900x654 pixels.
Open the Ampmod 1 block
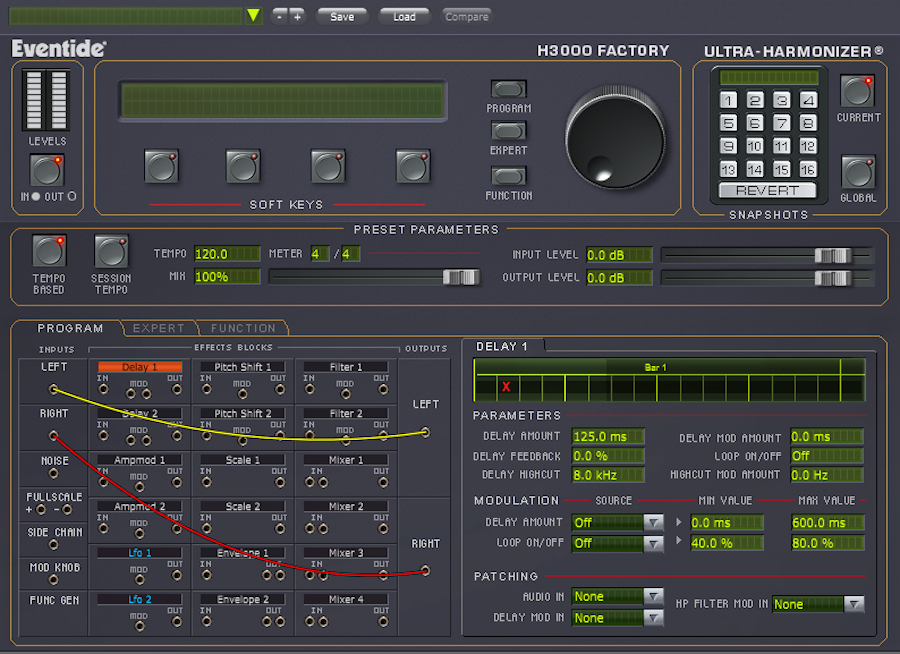point(139,460)
